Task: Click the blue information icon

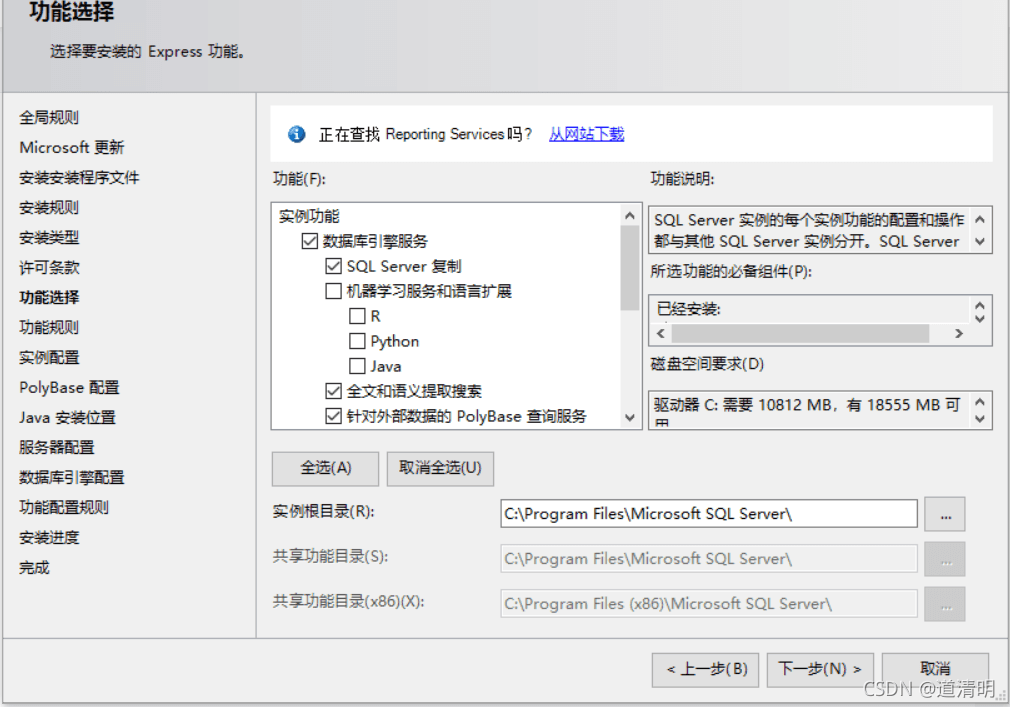Action: (296, 134)
